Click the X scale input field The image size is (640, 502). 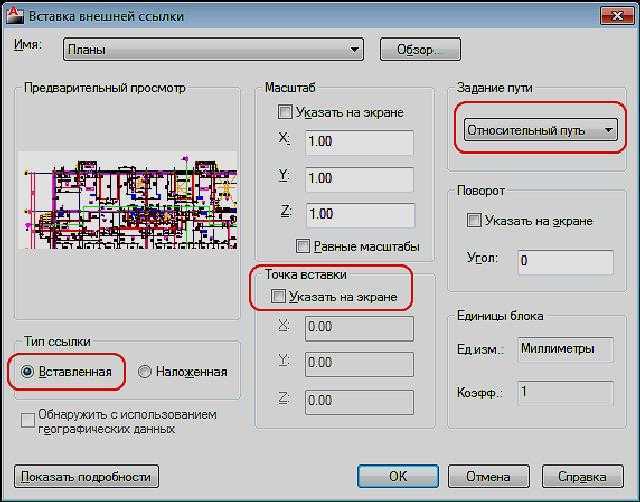tap(359, 142)
